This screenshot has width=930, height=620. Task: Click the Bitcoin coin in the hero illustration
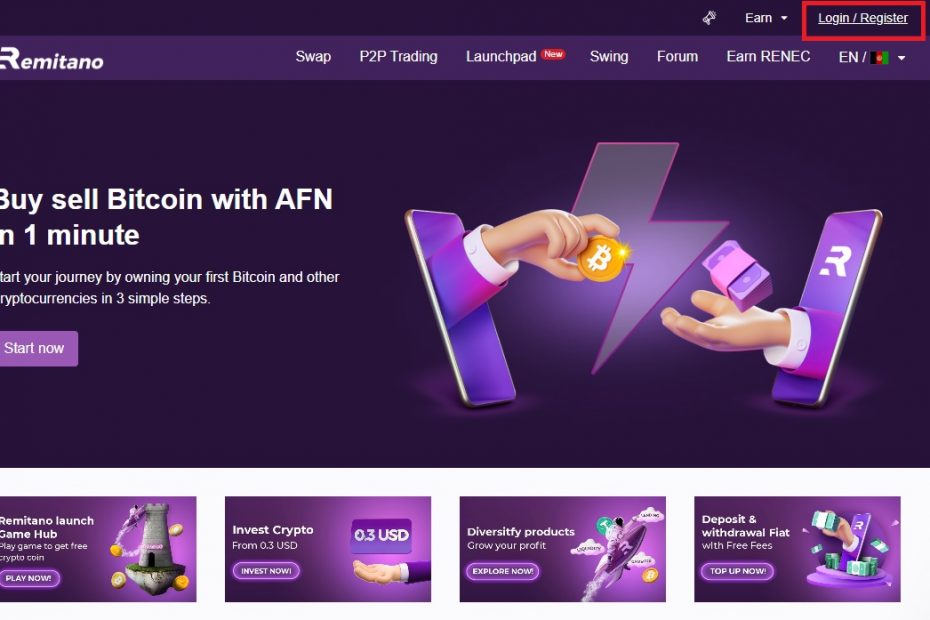point(600,259)
